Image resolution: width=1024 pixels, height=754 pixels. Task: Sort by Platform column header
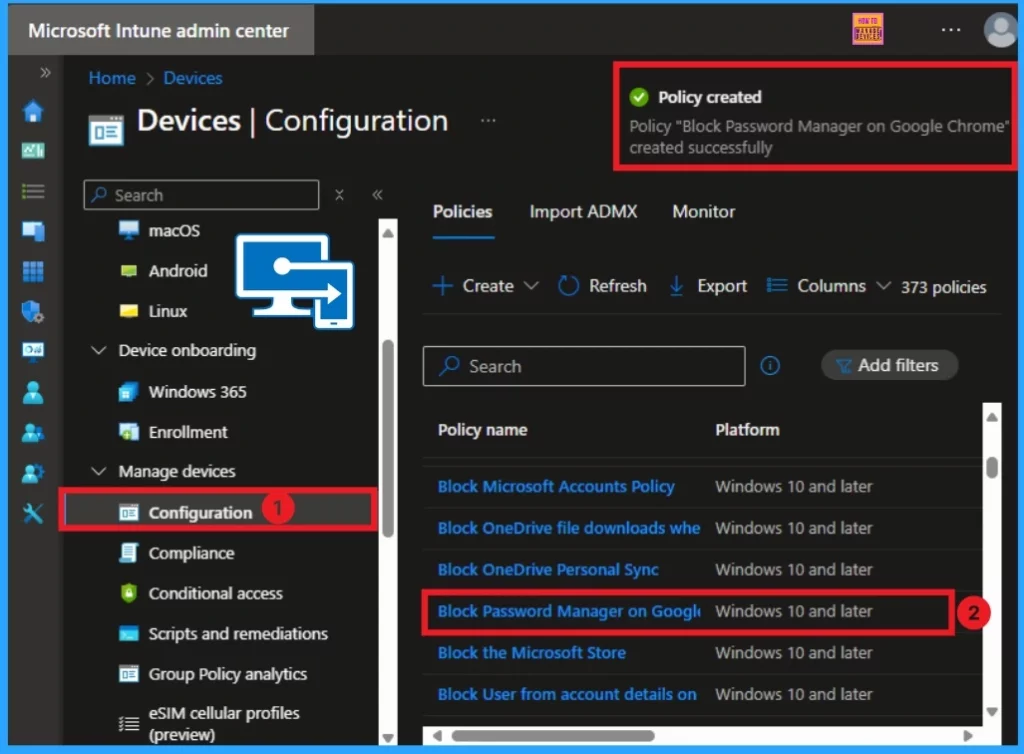point(747,430)
